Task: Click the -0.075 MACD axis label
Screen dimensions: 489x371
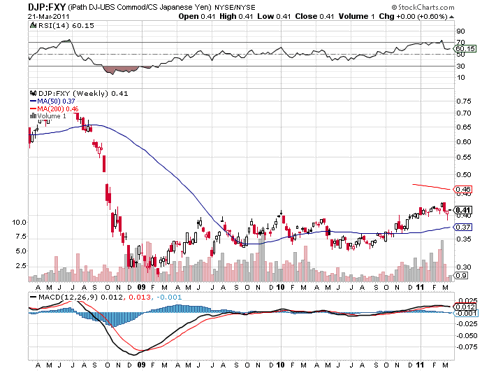Action: [466, 347]
